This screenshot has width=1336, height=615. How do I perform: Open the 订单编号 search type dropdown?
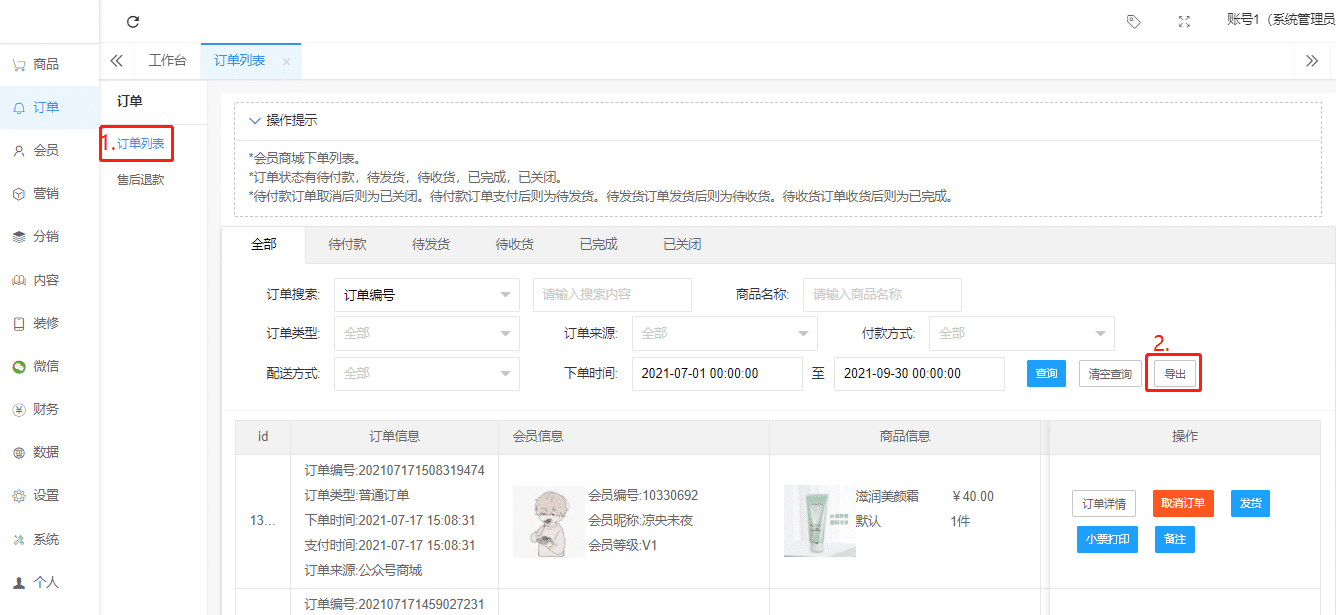[426, 295]
